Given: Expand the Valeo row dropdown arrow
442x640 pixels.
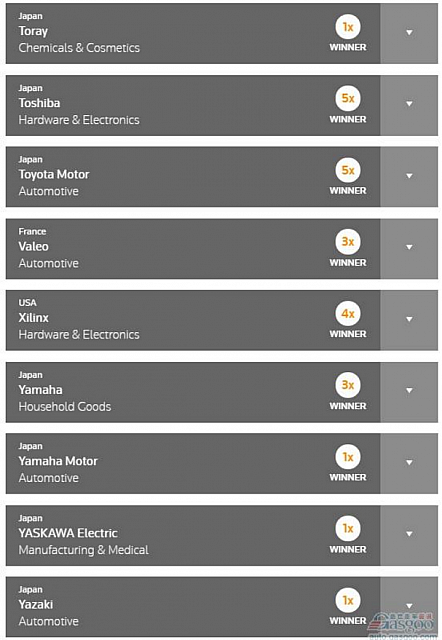Looking at the screenshot, I should point(409,248).
